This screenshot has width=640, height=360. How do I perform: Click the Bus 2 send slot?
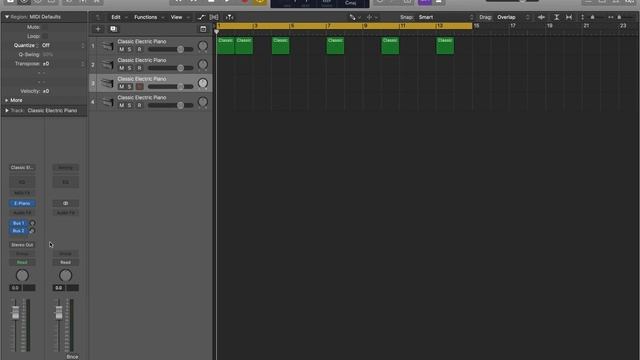click(18, 231)
